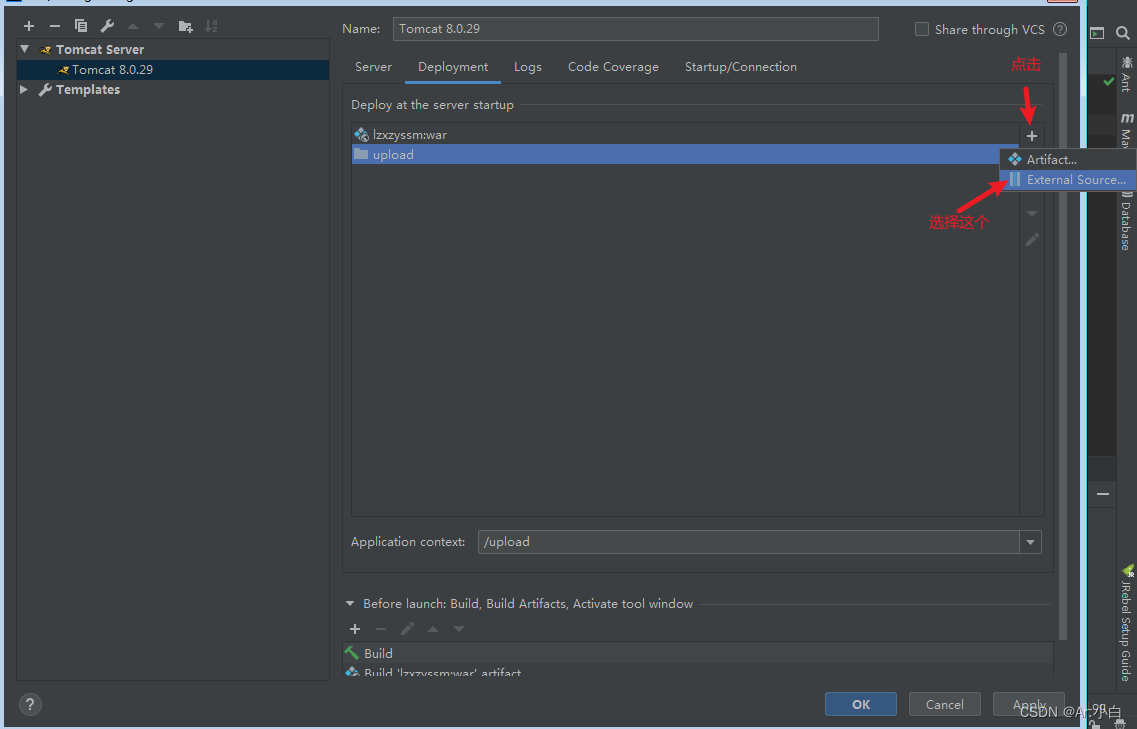
Task: Select the Build before-launch task
Action: tap(698, 654)
